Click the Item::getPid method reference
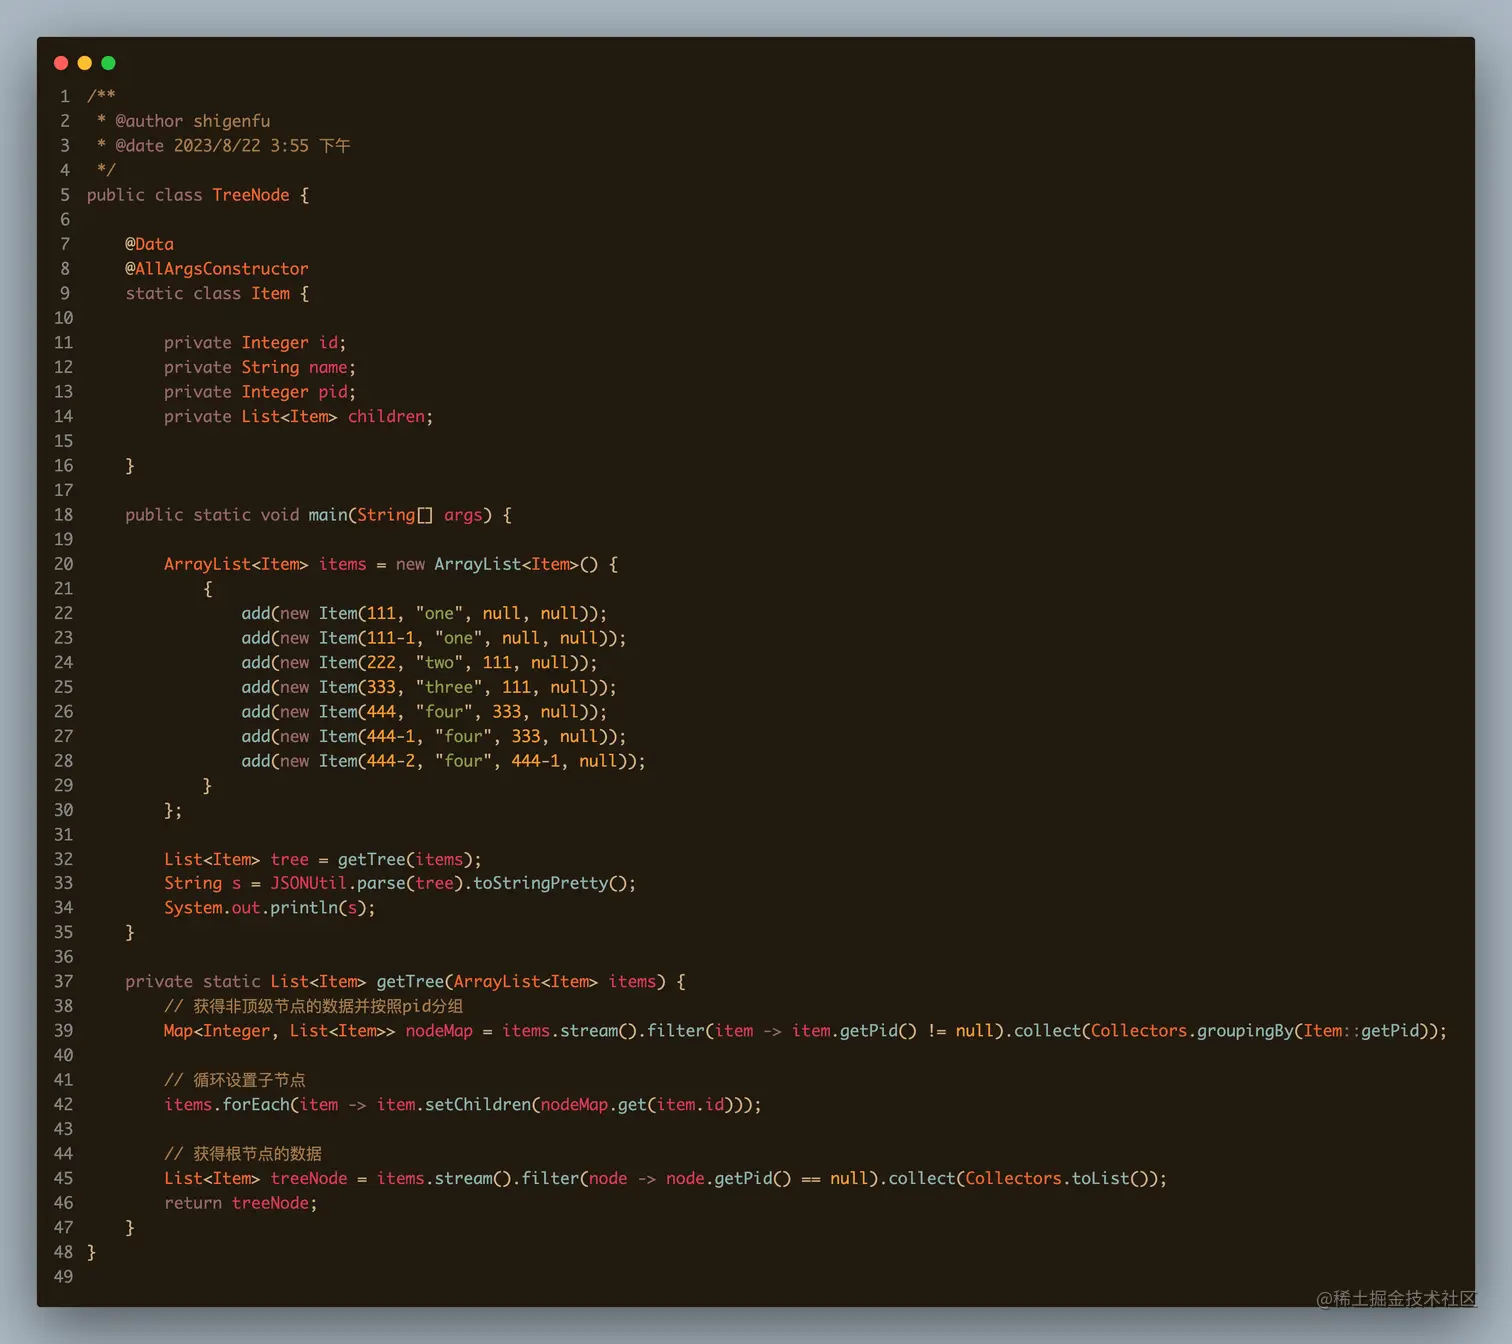 tap(1362, 1031)
